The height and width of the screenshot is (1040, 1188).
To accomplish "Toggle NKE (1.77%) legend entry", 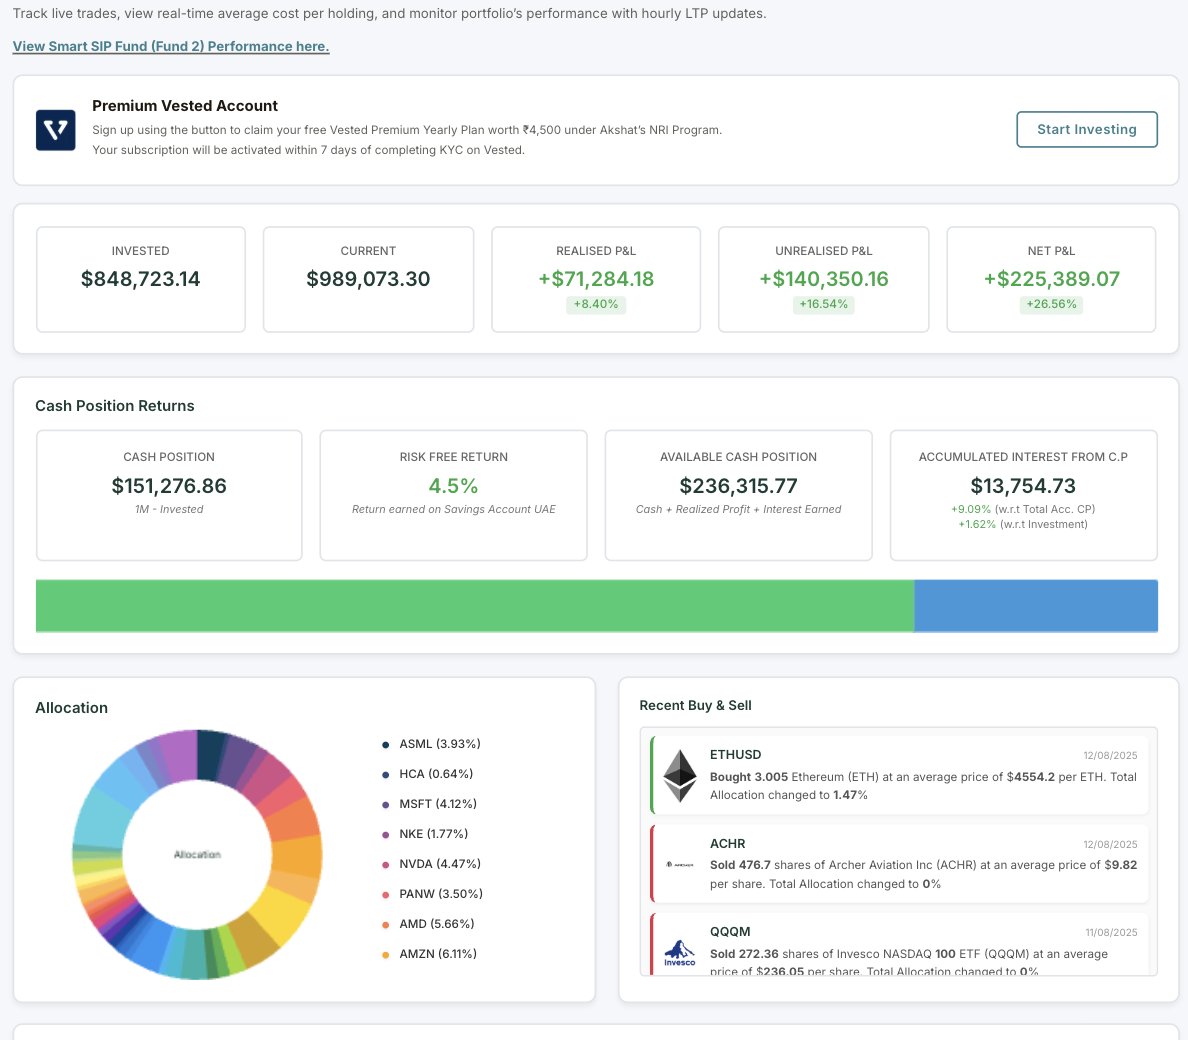I will [425, 834].
